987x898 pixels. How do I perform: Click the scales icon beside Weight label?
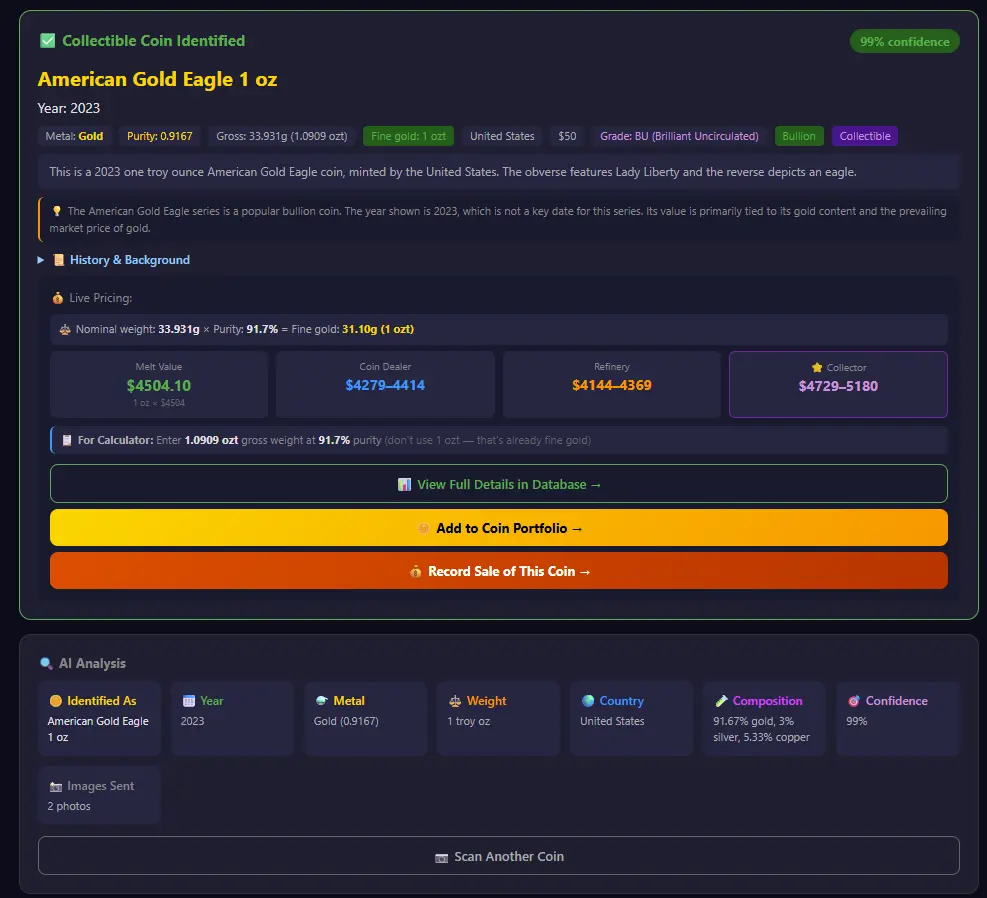tap(455, 701)
